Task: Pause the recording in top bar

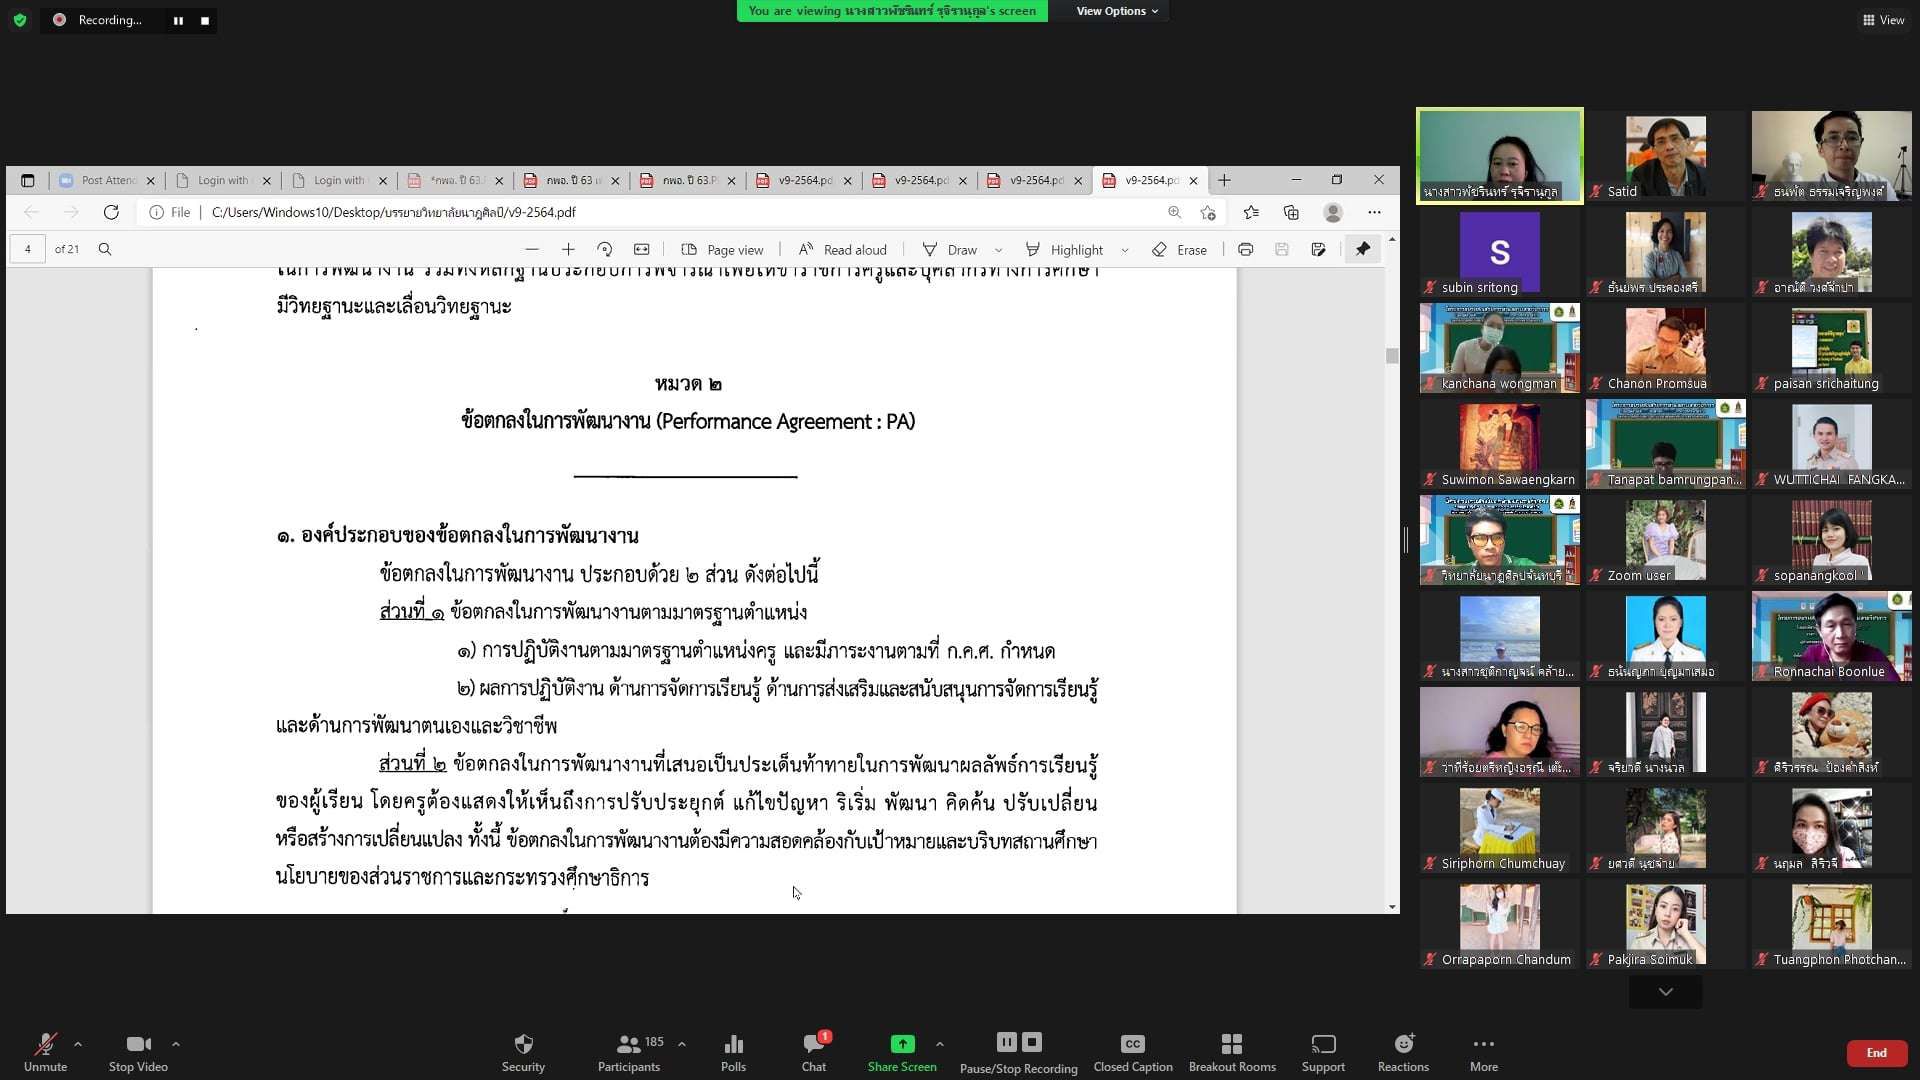Action: [178, 20]
